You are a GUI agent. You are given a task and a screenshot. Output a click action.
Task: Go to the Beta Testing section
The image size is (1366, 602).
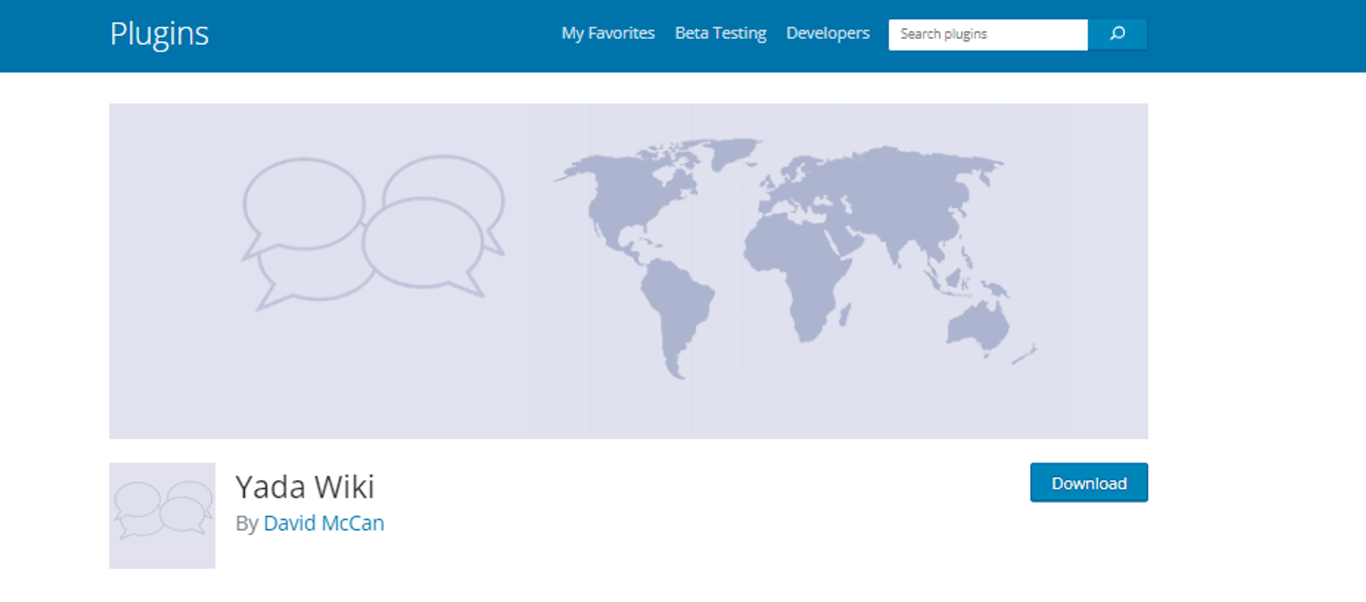(x=720, y=33)
